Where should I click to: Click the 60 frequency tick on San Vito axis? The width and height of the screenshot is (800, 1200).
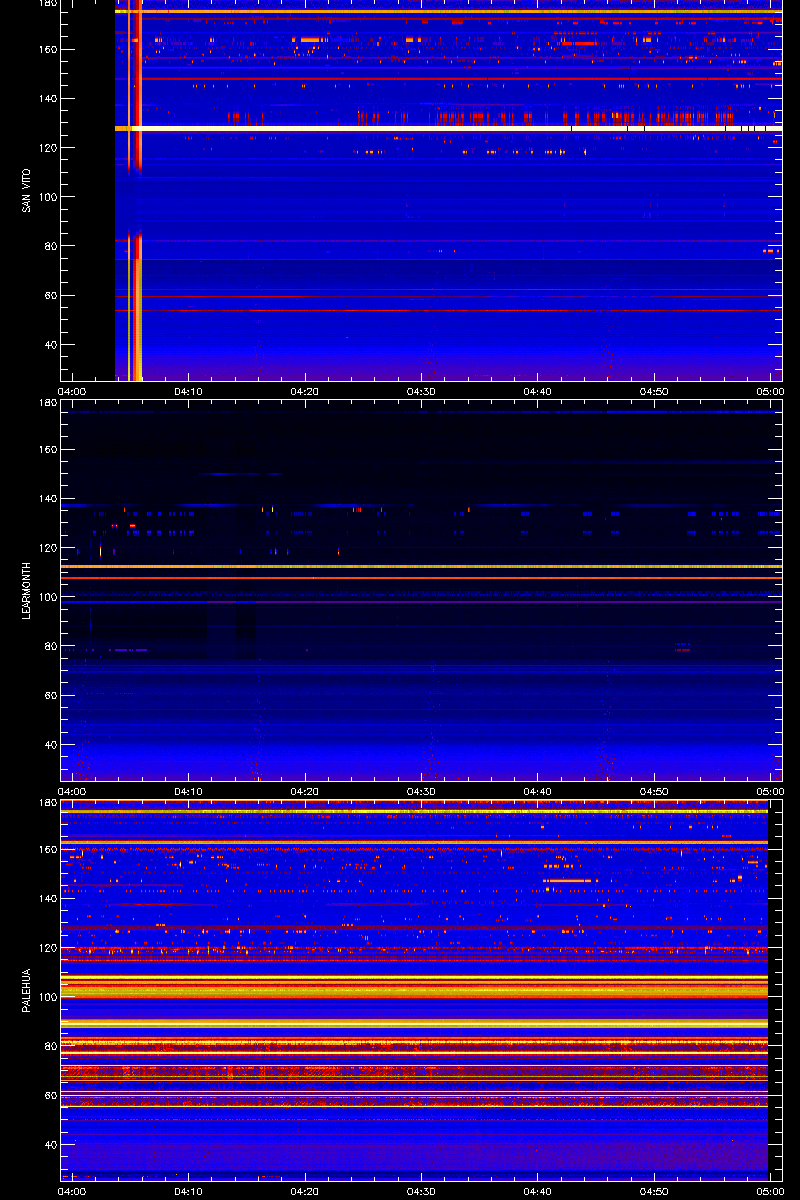[50, 296]
